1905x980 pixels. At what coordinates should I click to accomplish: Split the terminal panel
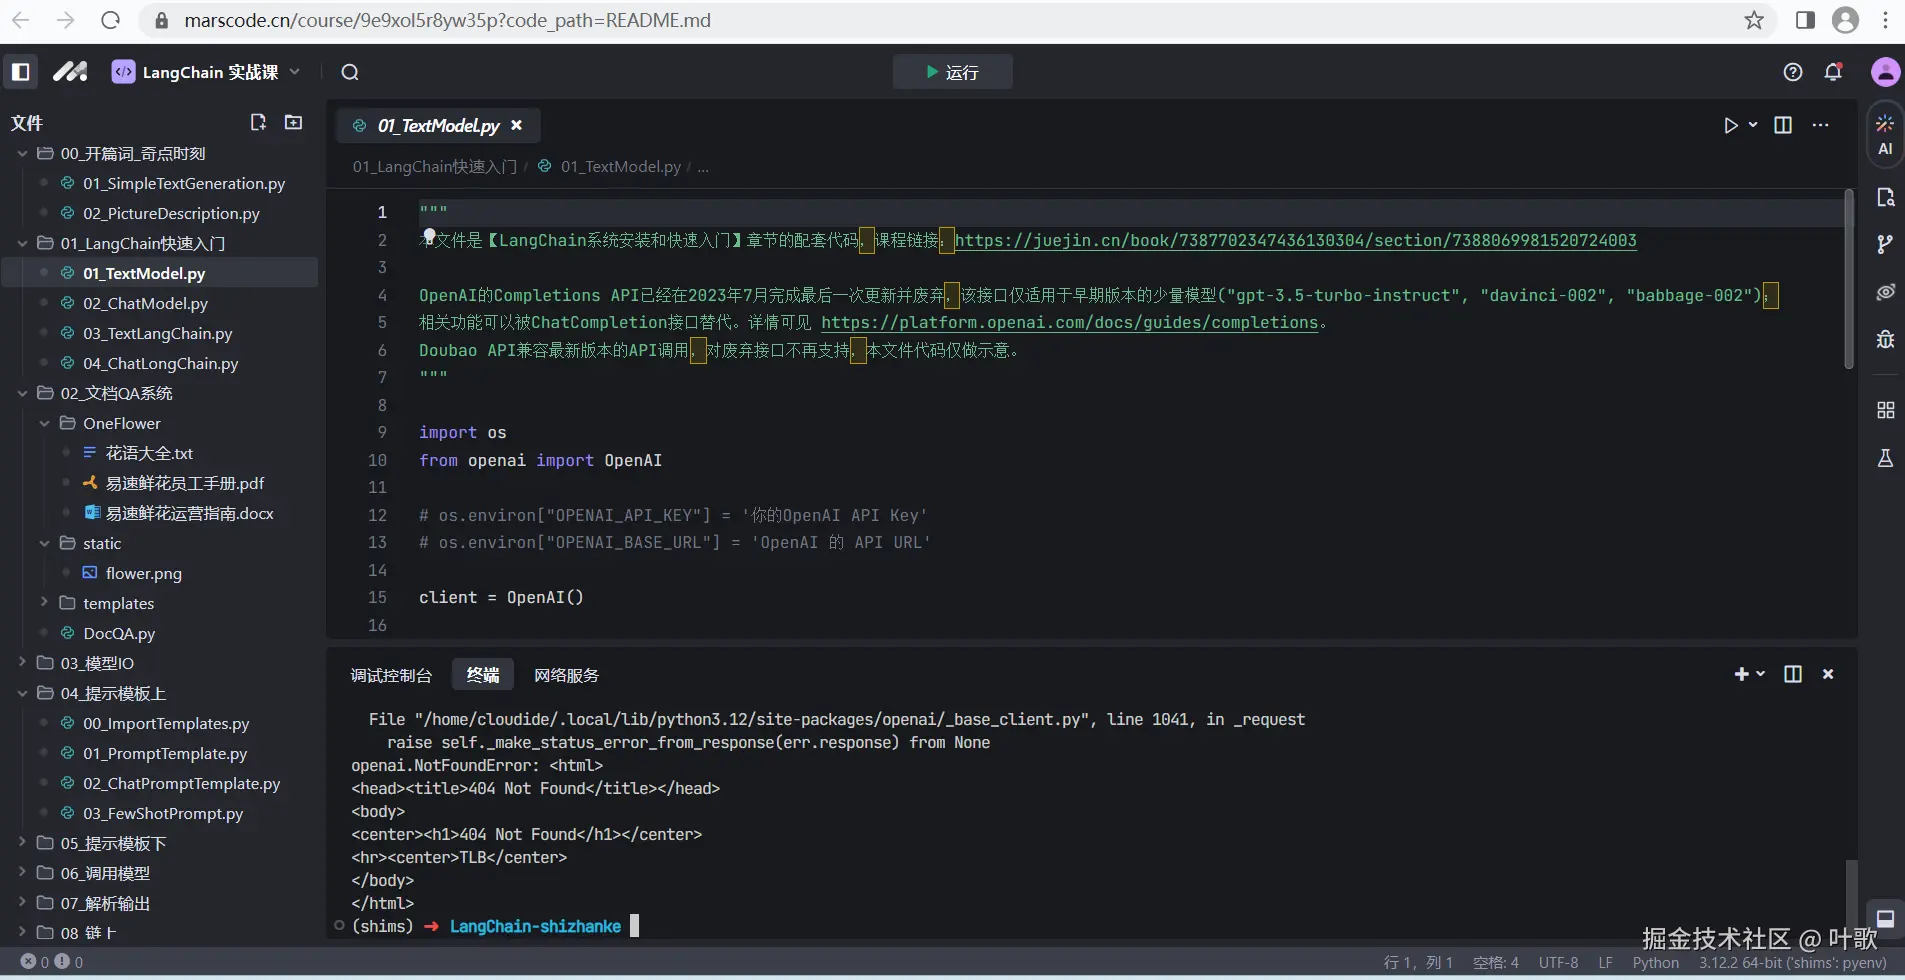pos(1793,674)
